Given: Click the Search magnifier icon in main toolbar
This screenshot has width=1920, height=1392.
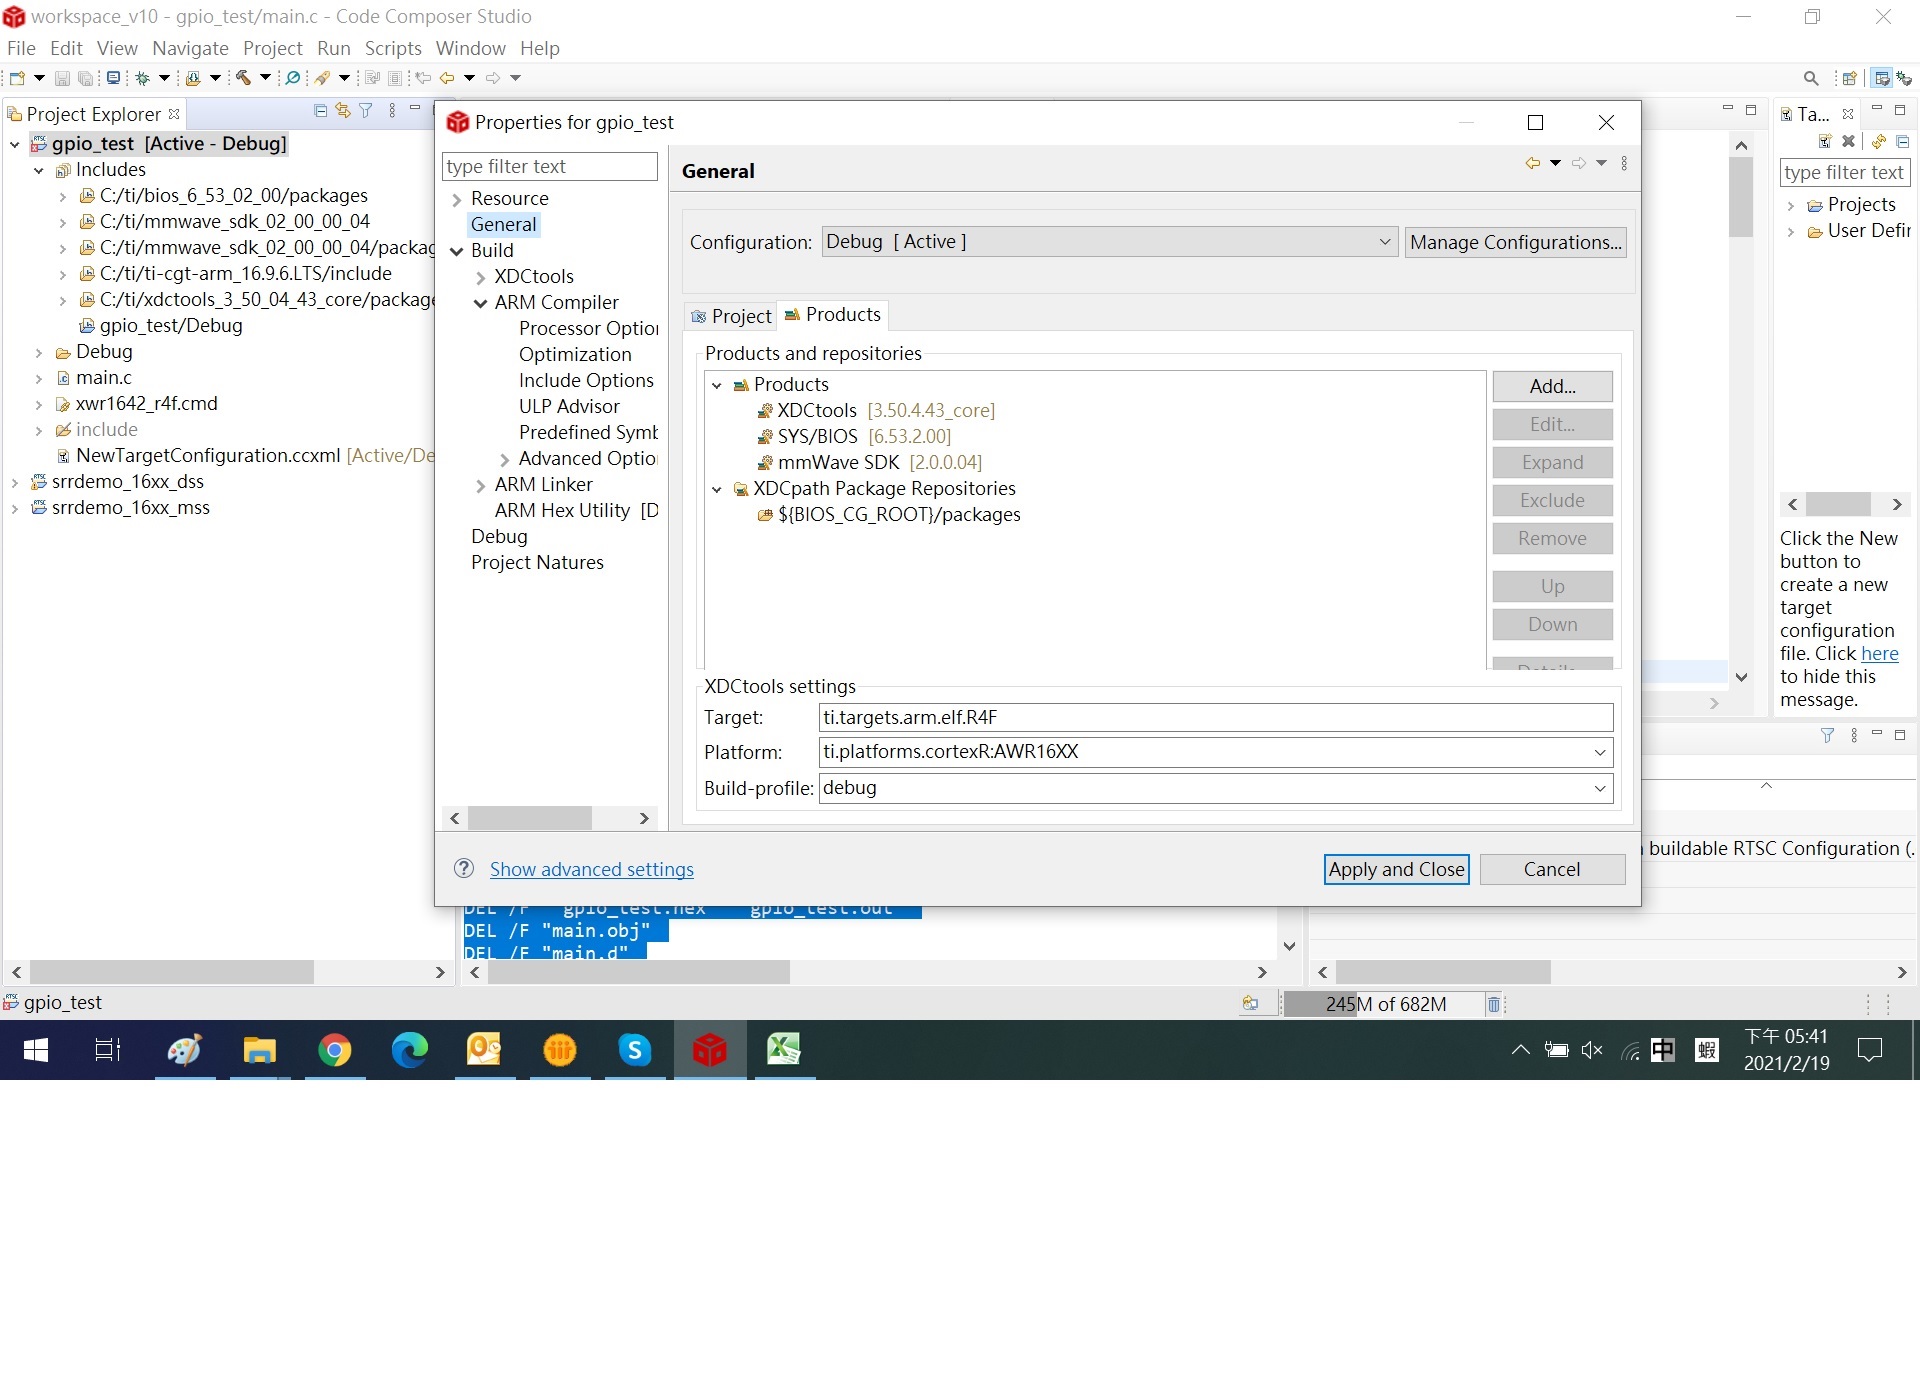Looking at the screenshot, I should (x=1811, y=78).
